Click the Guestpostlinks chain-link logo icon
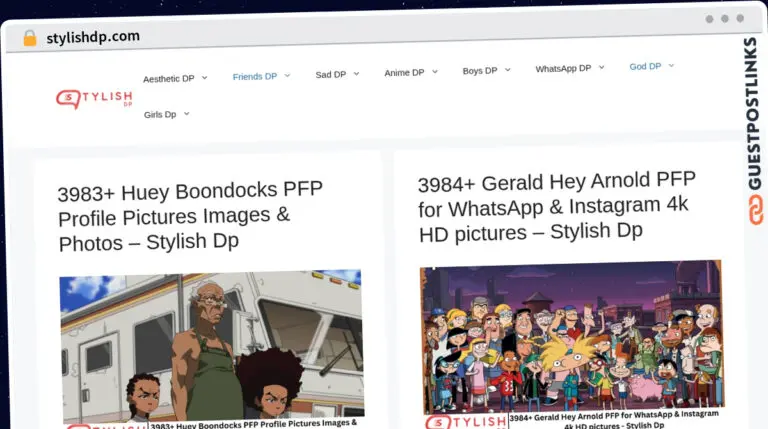Screen dimensions: 768x429 click(753, 209)
